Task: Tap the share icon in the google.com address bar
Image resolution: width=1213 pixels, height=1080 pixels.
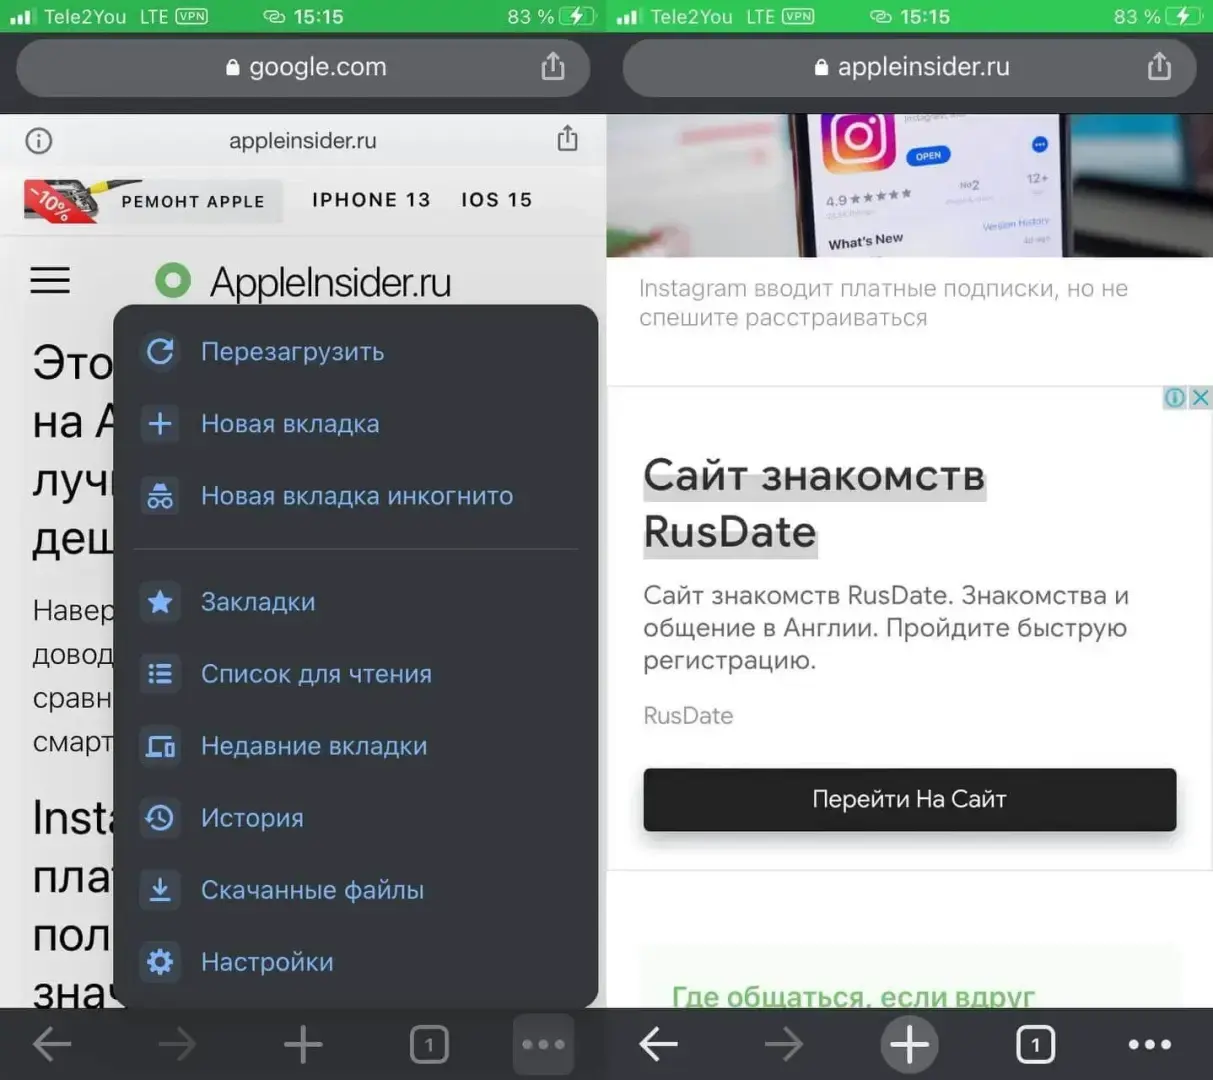Action: (553, 67)
